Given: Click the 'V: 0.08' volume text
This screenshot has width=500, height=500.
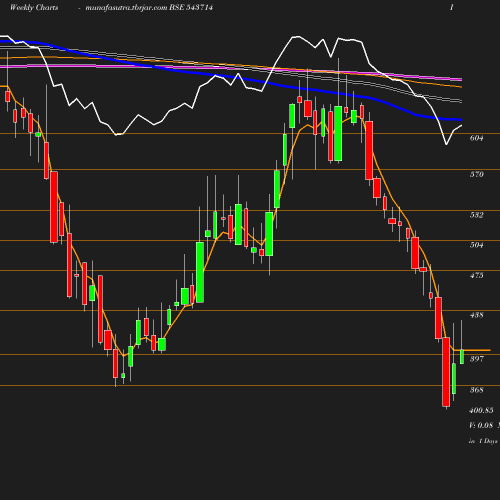Looking at the screenshot, I should tap(481, 425).
